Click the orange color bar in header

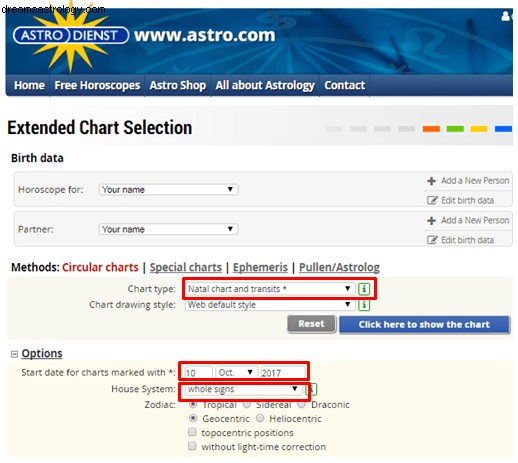[431, 129]
